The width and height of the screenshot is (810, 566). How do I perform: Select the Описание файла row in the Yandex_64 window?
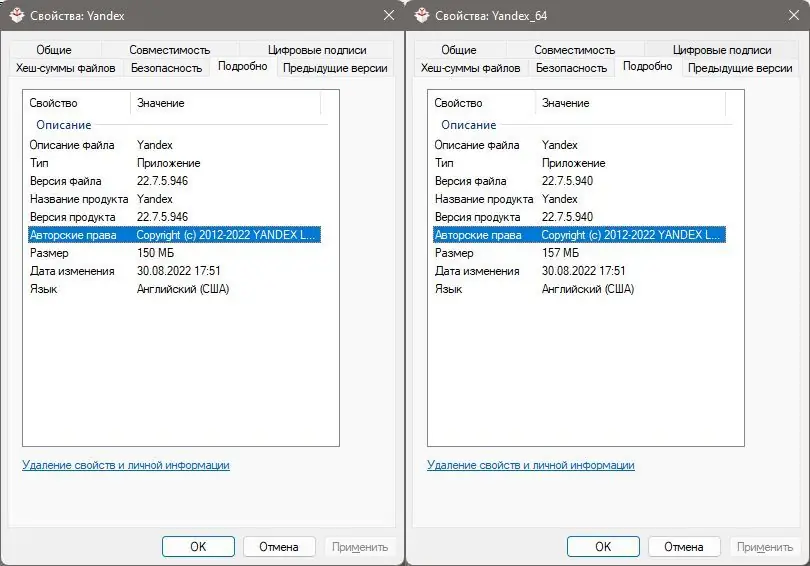coord(580,145)
